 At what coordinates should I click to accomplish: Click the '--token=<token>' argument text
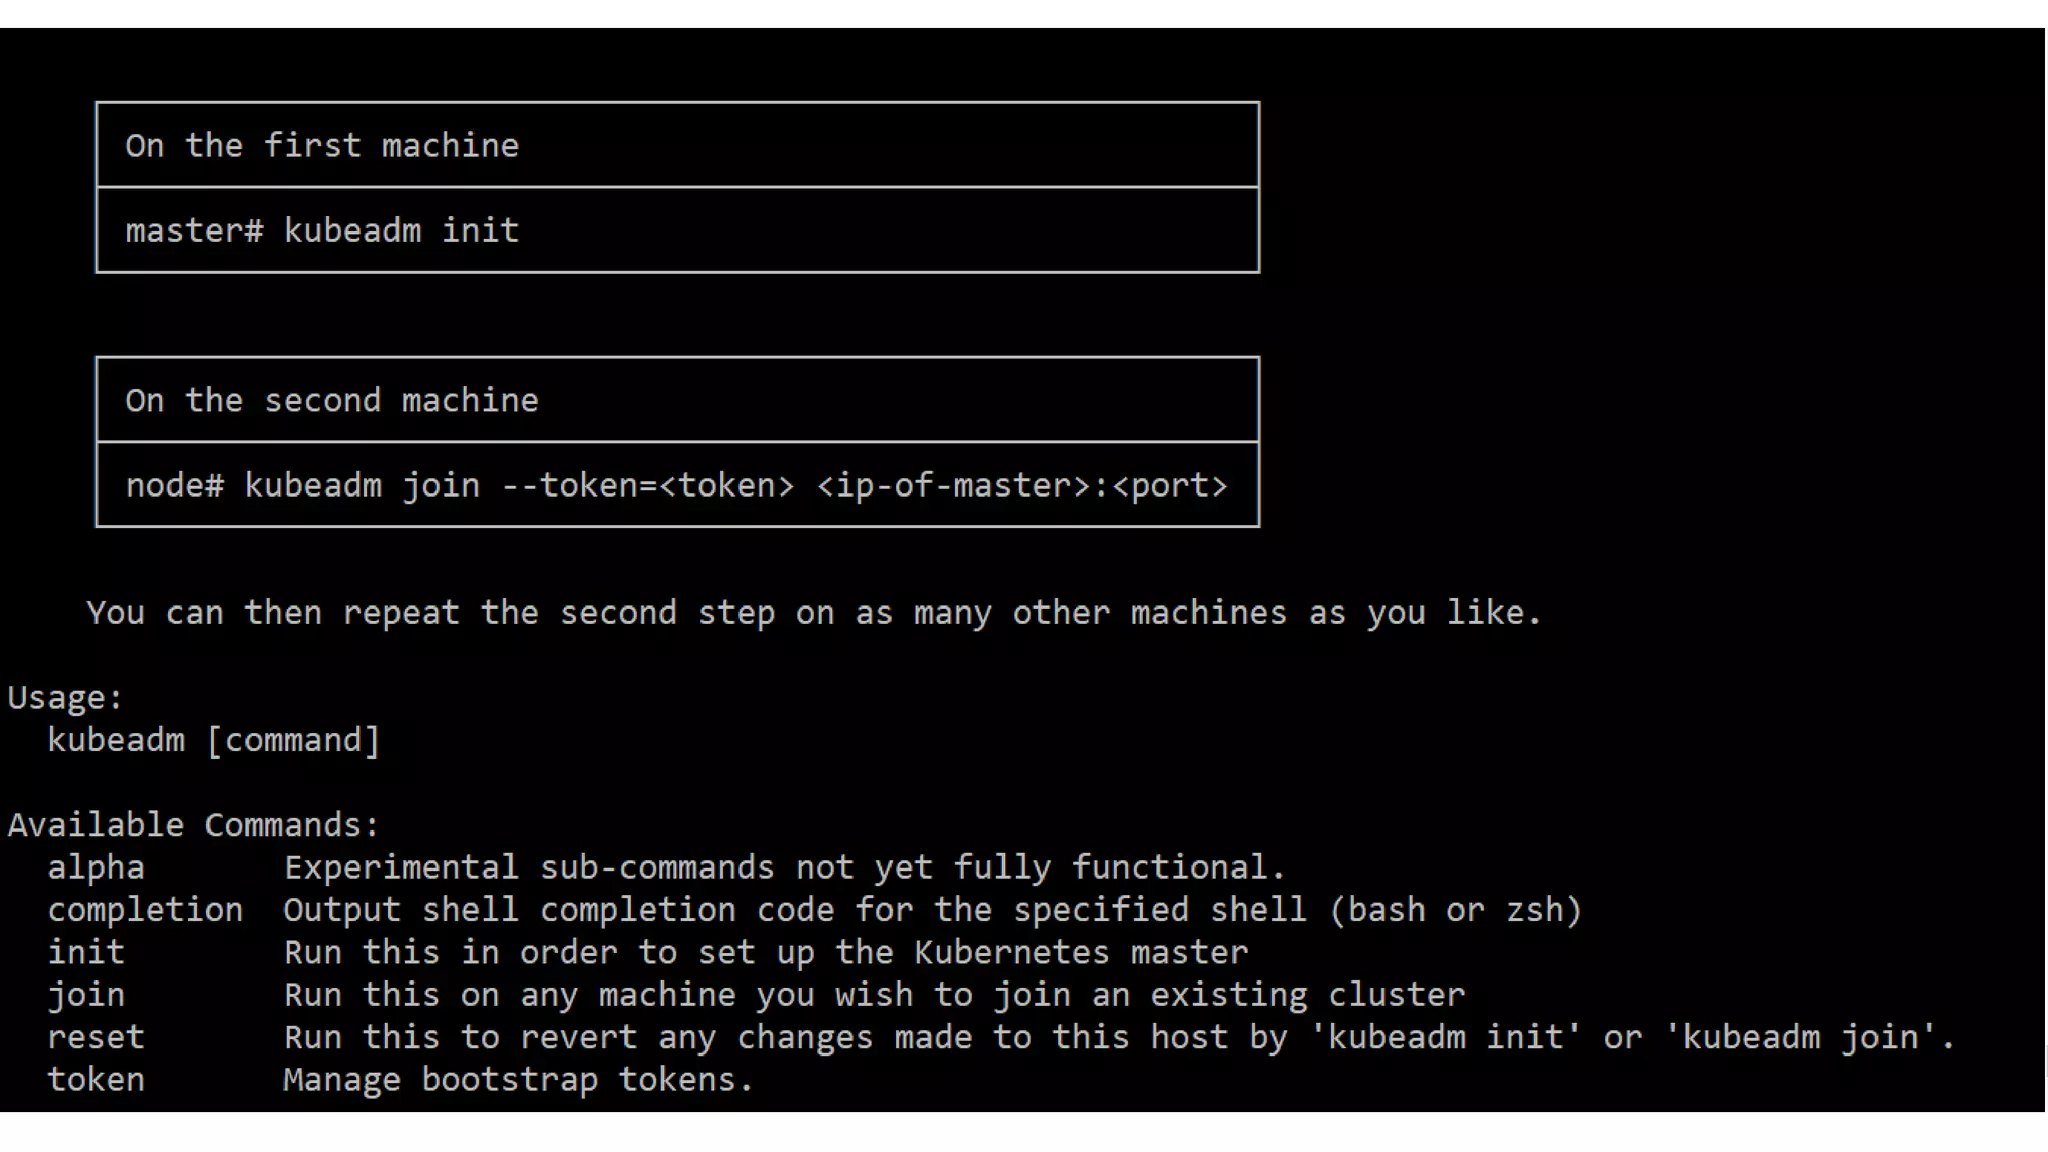(x=647, y=486)
